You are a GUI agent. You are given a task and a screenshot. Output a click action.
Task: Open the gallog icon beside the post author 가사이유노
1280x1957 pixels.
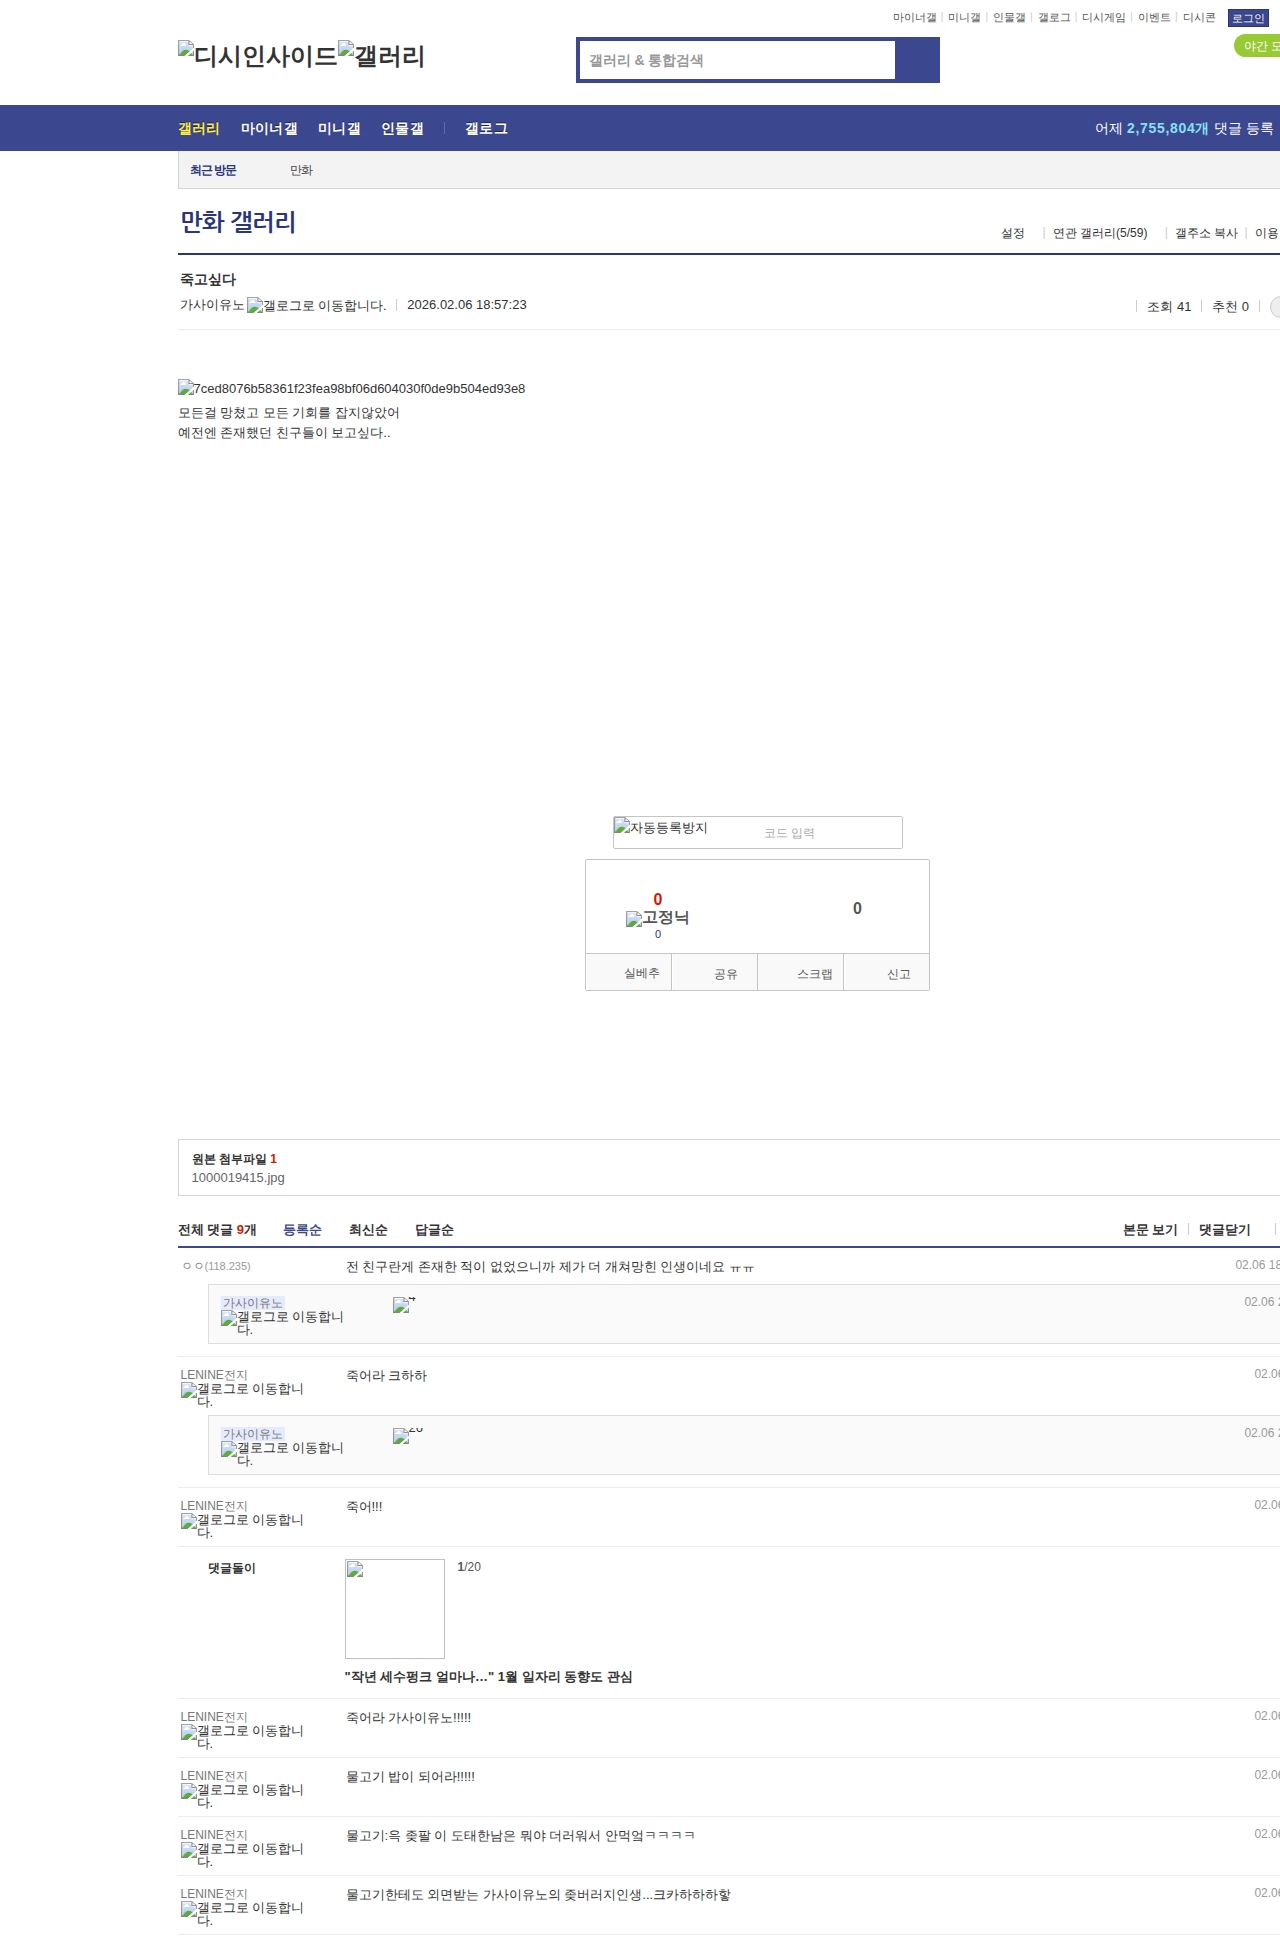click(316, 306)
